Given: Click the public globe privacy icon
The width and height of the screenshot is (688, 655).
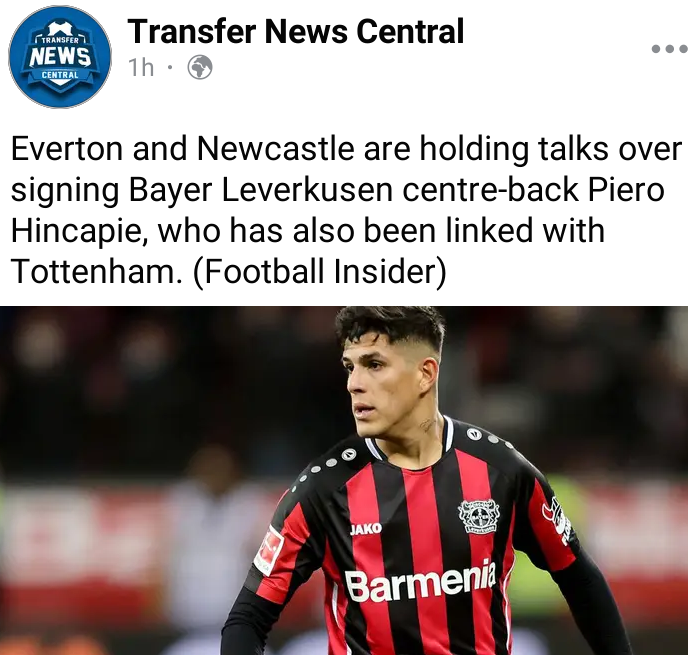Looking at the screenshot, I should [200, 68].
